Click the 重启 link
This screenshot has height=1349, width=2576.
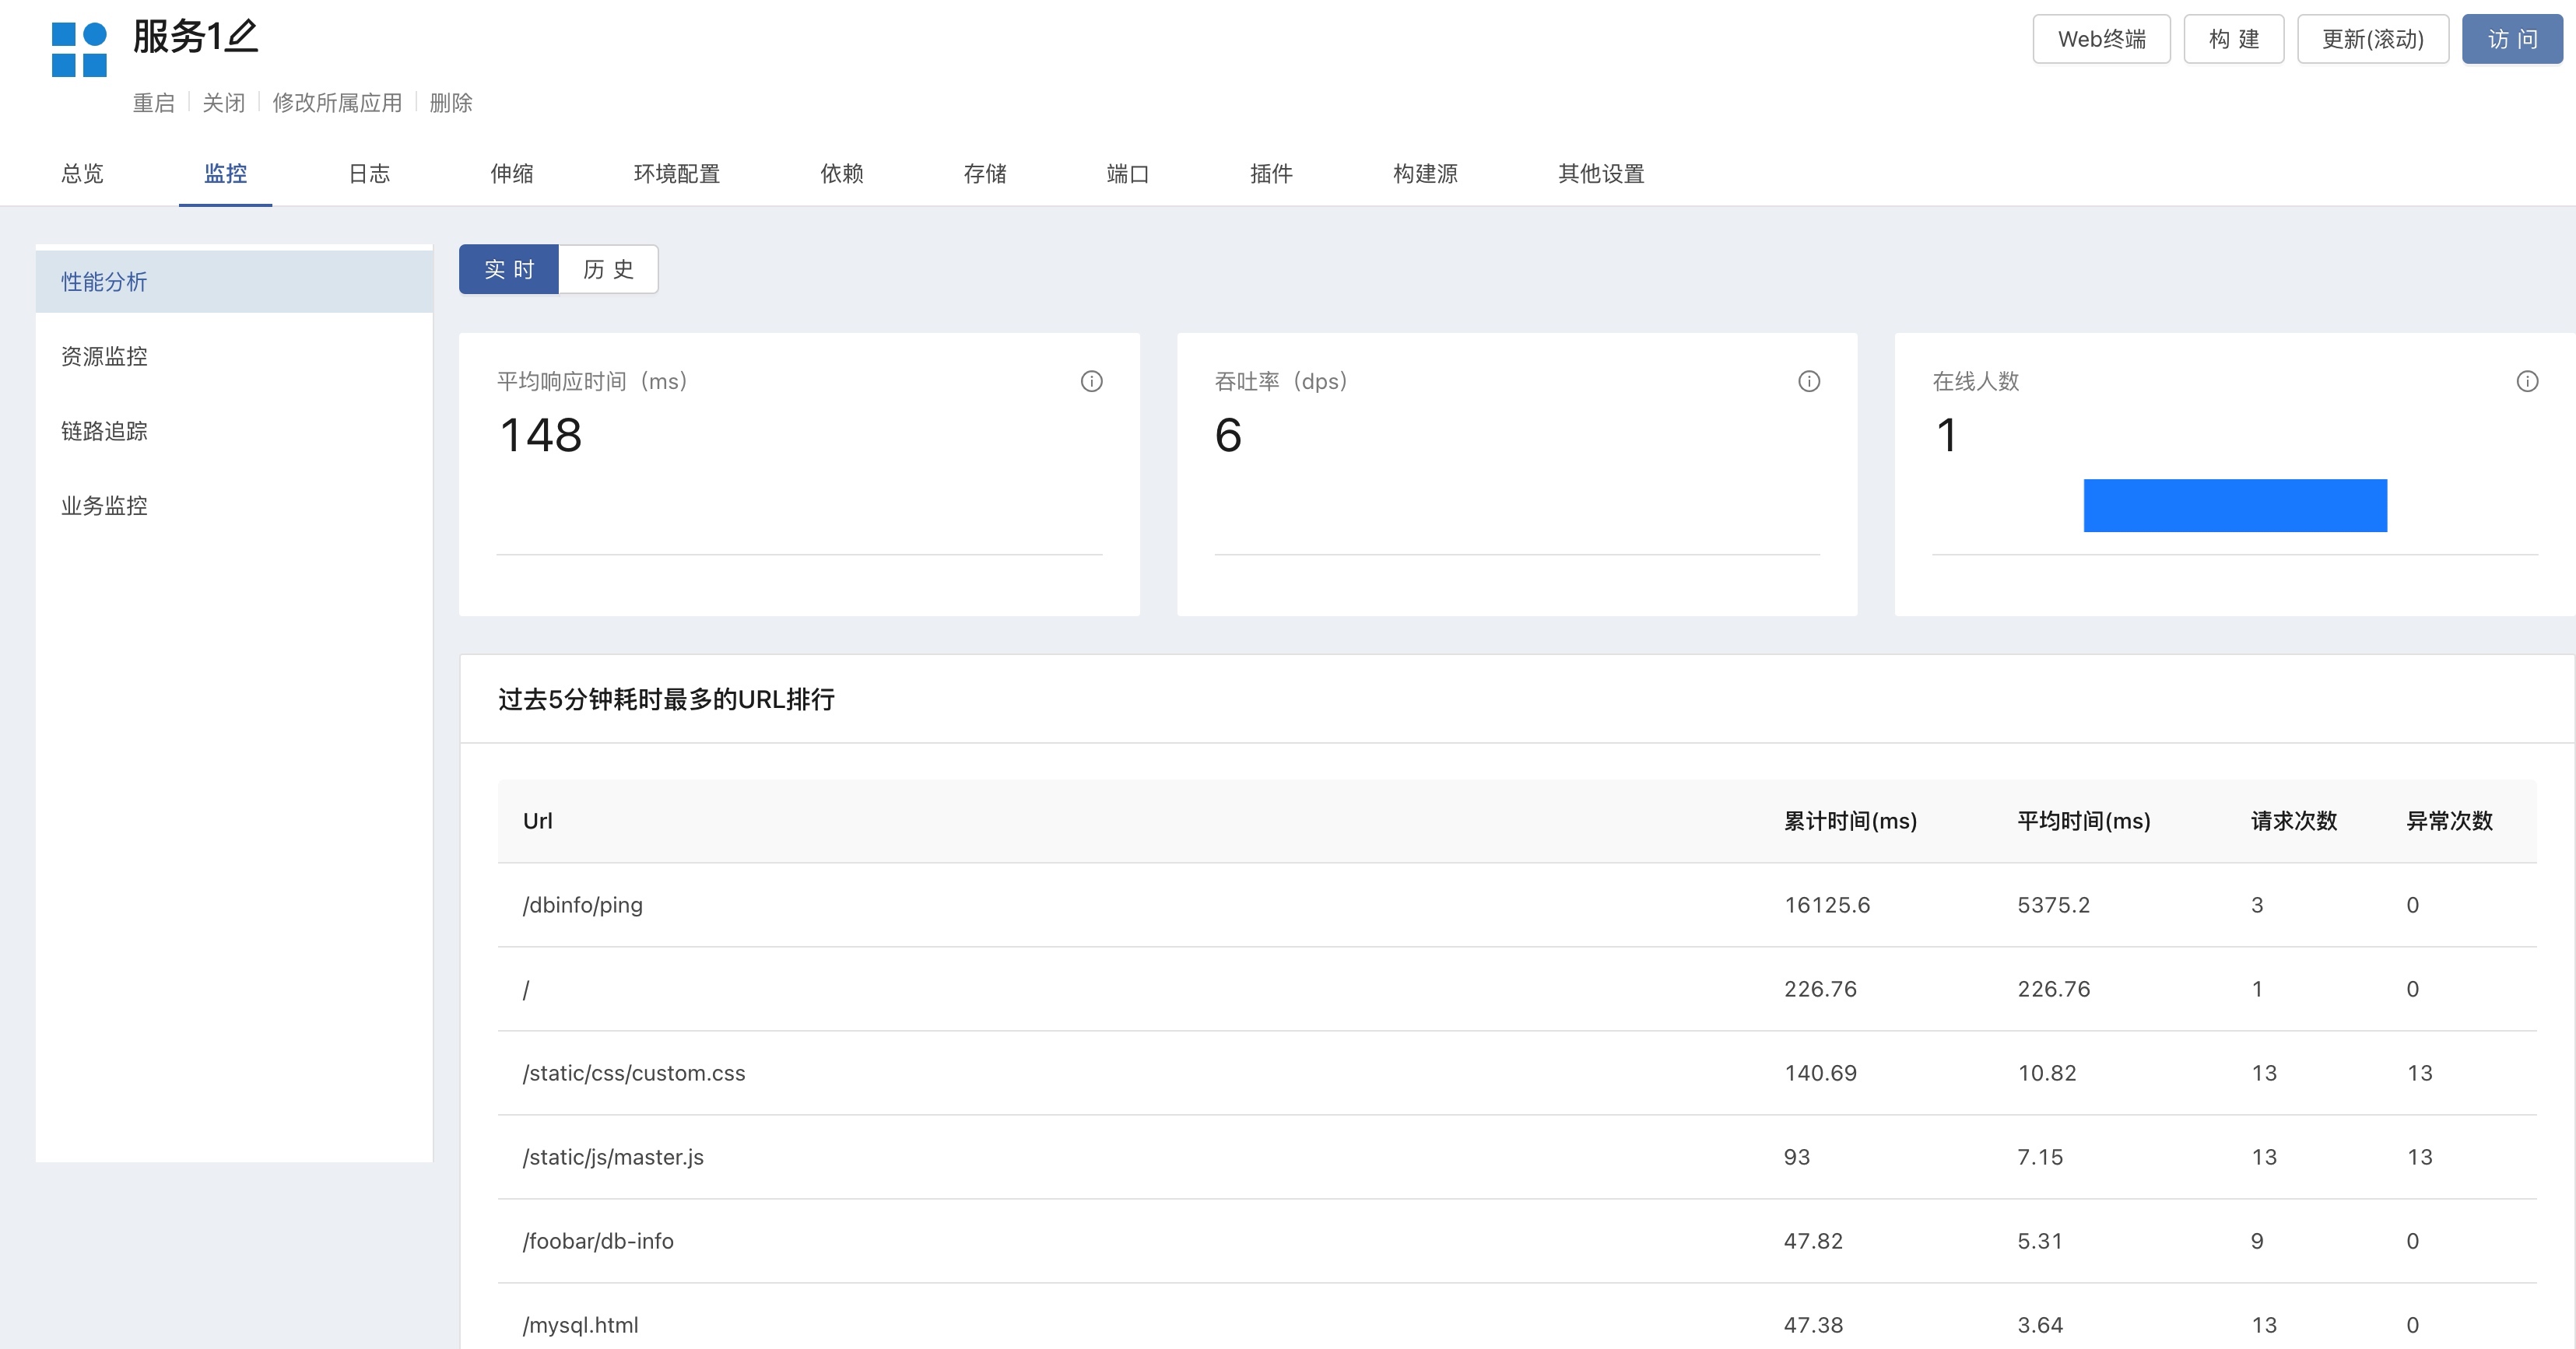154,103
